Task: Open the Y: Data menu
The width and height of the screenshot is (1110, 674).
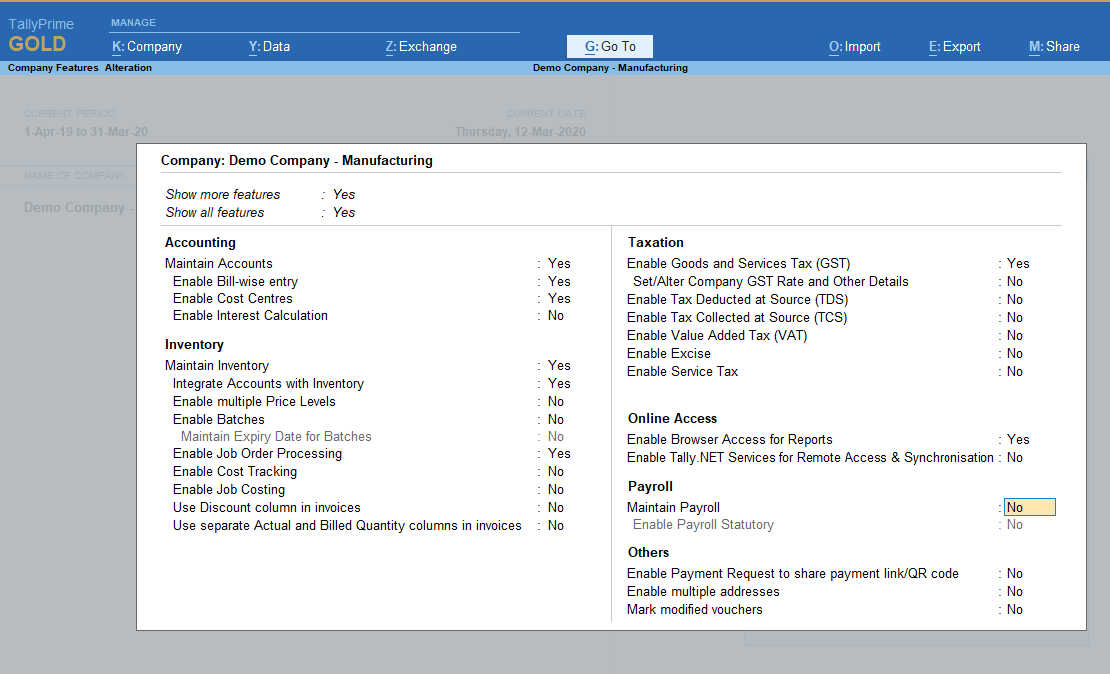Action: click(x=269, y=46)
